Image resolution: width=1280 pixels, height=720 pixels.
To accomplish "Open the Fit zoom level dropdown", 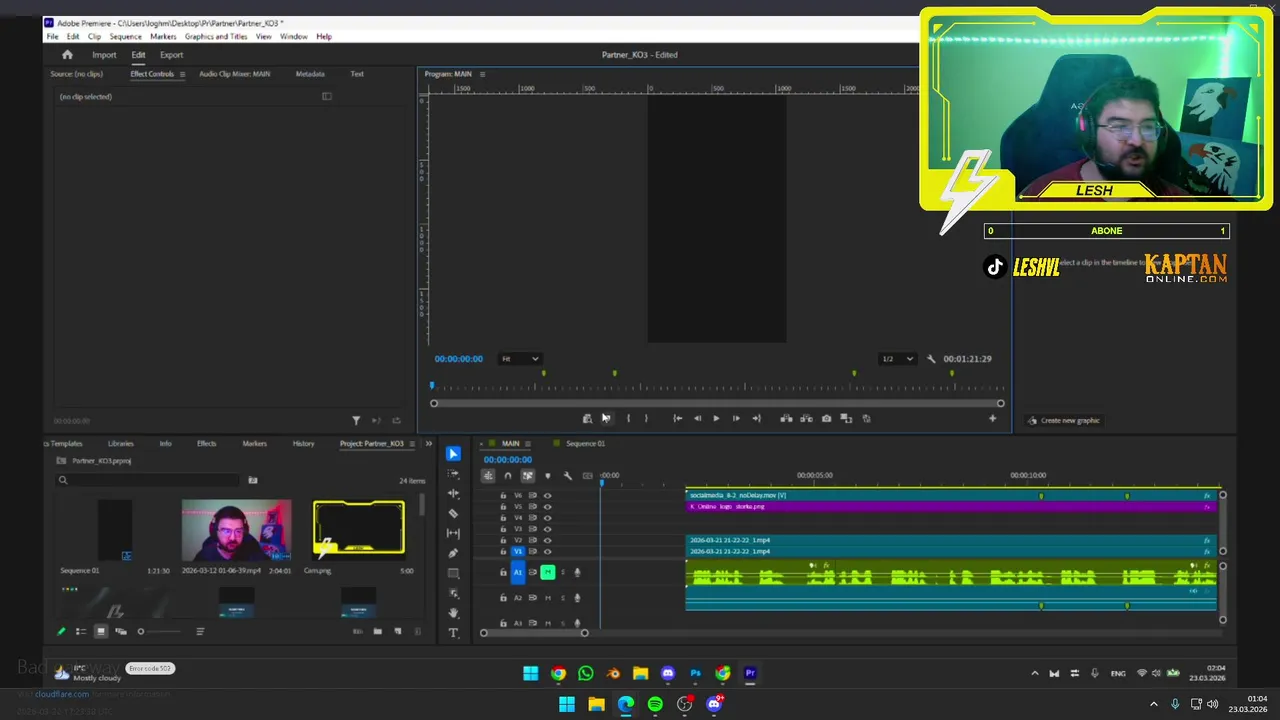I will (520, 359).
